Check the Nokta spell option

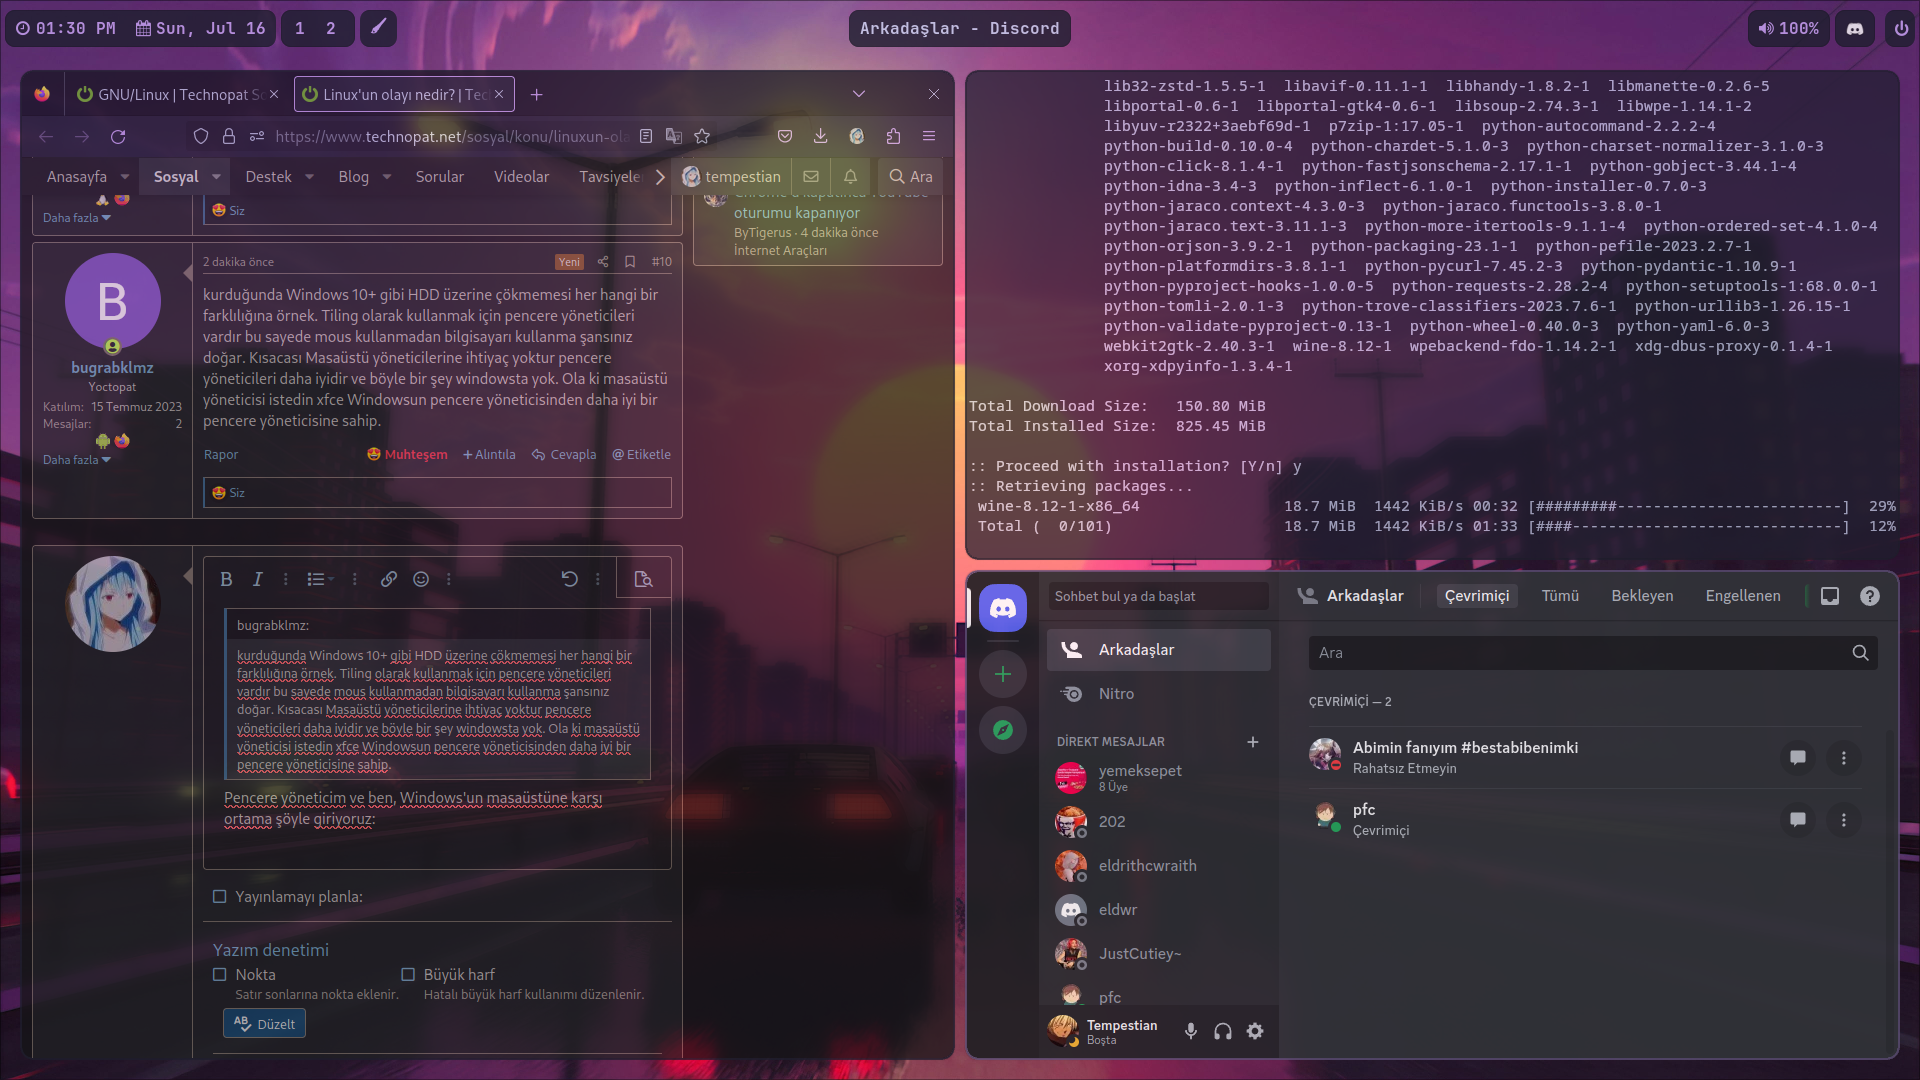220,975
